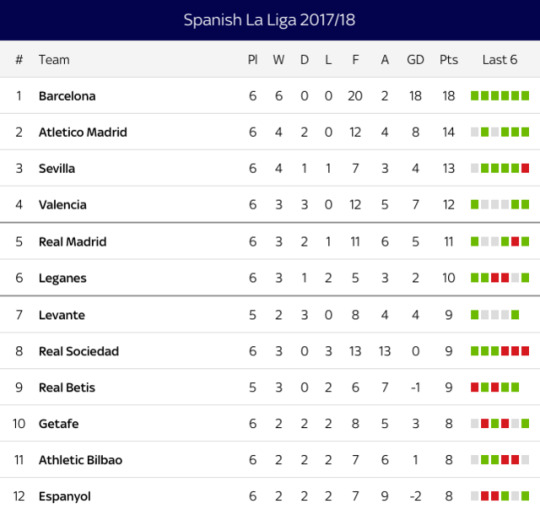Click the Barcelona team name
Screen dimensions: 540x509
point(67,96)
